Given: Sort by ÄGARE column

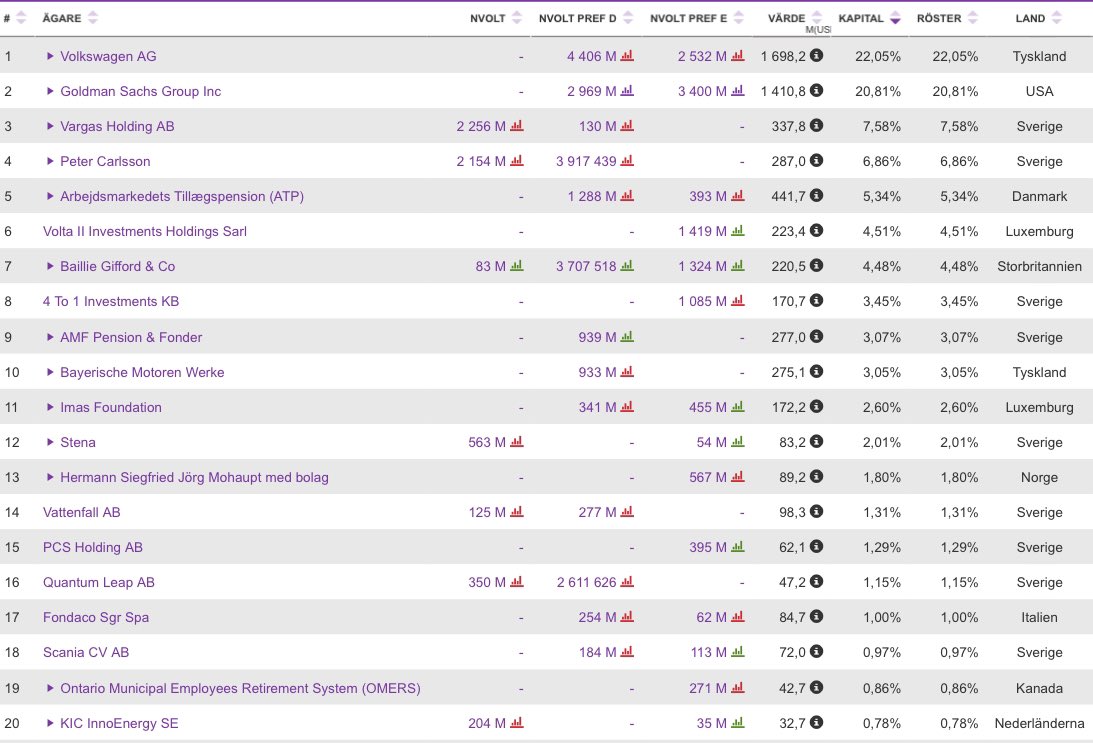Looking at the screenshot, I should pyautogui.click(x=70, y=18).
